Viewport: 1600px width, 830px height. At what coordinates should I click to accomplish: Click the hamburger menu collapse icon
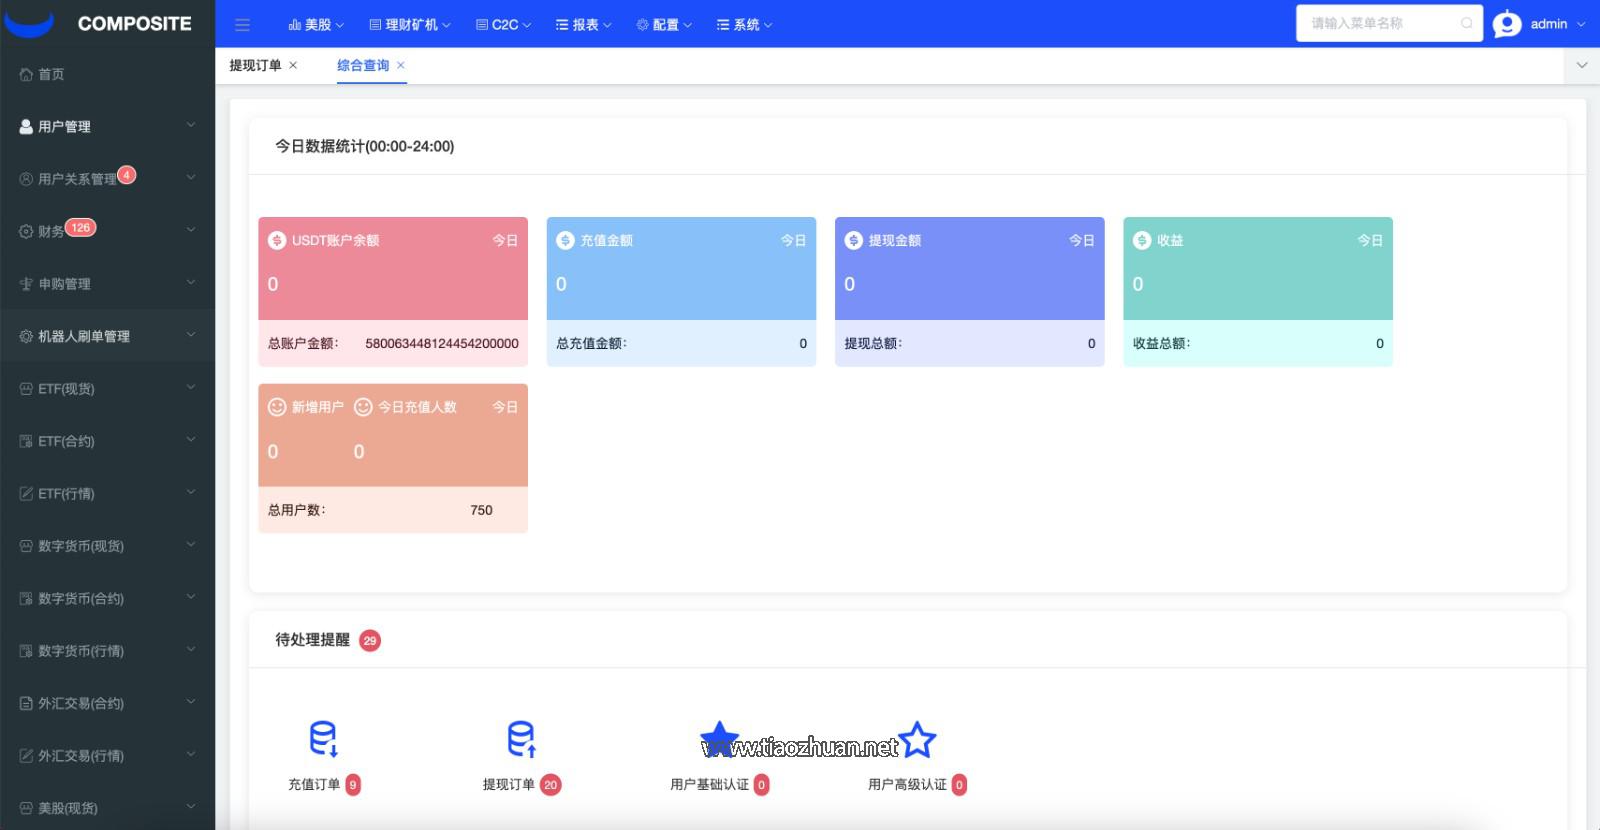[242, 25]
